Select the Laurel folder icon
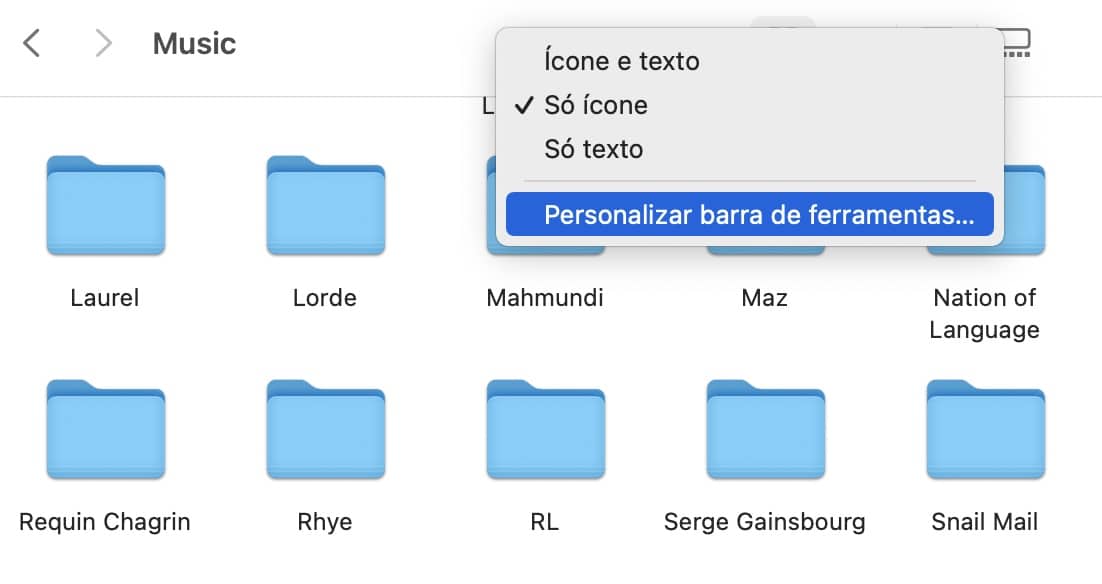This screenshot has width=1102, height=584. 105,206
